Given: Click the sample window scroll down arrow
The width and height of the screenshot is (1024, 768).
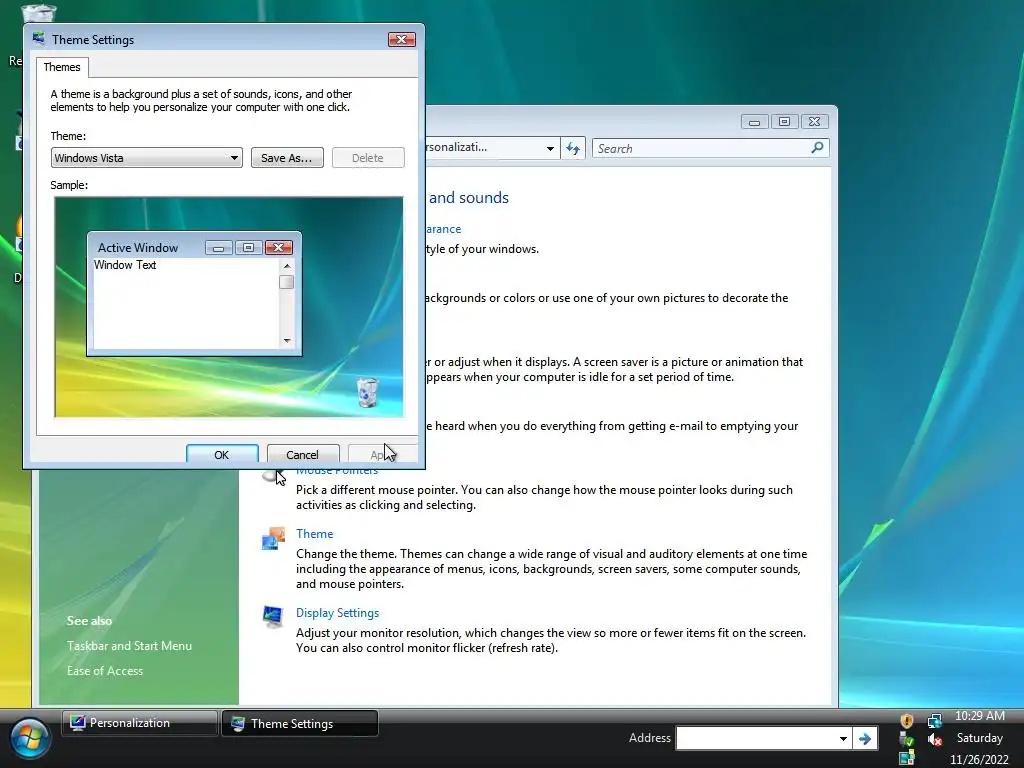Looking at the screenshot, I should tap(287, 341).
